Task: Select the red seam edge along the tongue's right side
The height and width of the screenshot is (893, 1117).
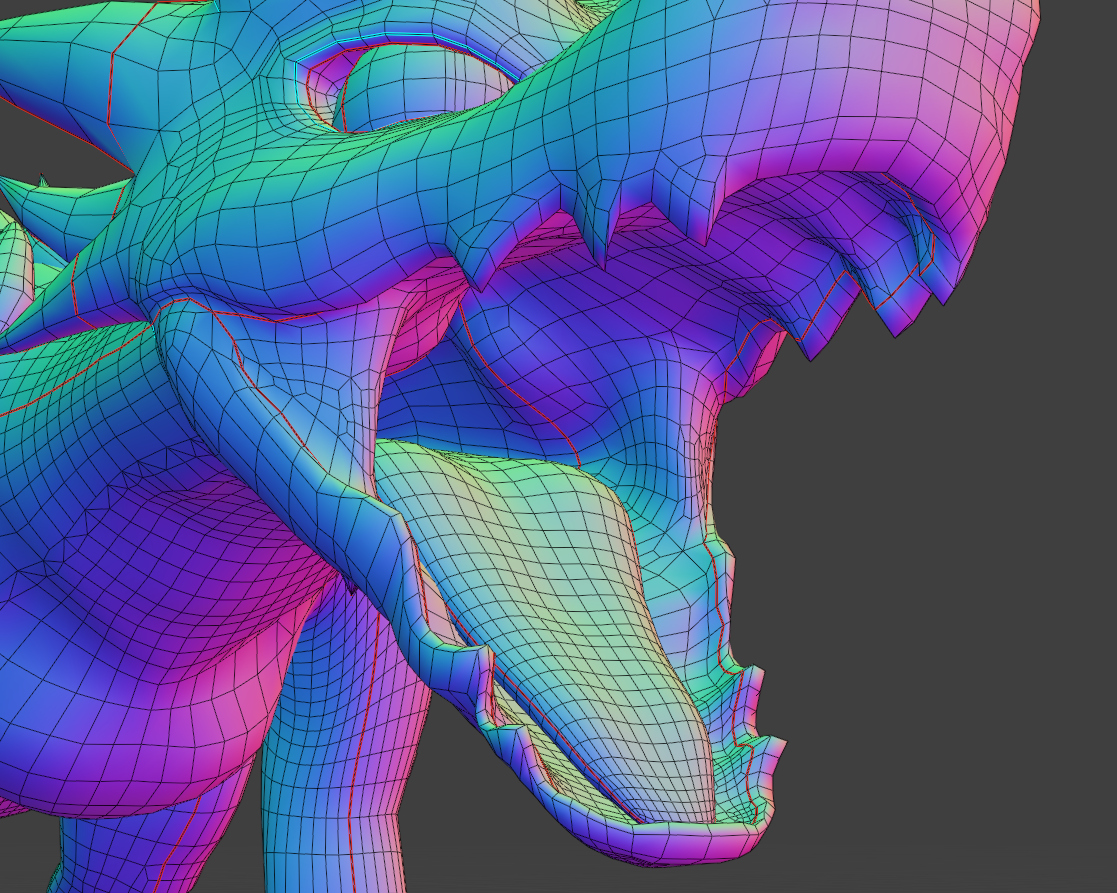Action: (638, 560)
